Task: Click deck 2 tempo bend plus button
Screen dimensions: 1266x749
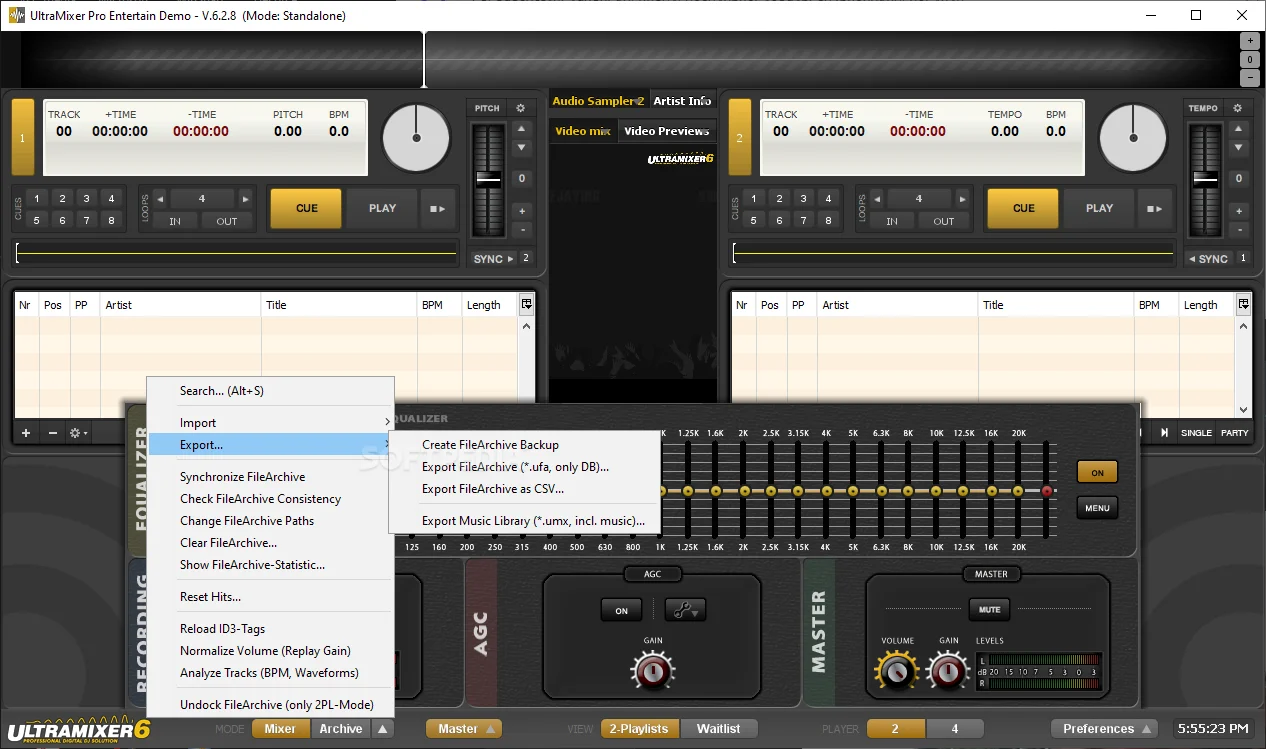Action: (1238, 211)
